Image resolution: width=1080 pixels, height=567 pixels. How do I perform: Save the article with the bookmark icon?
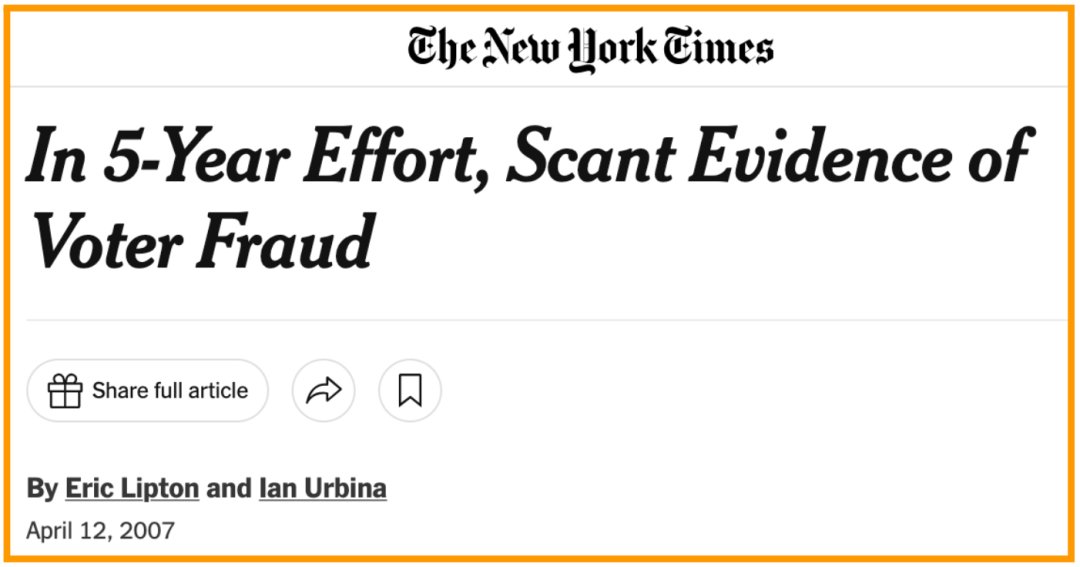(409, 391)
